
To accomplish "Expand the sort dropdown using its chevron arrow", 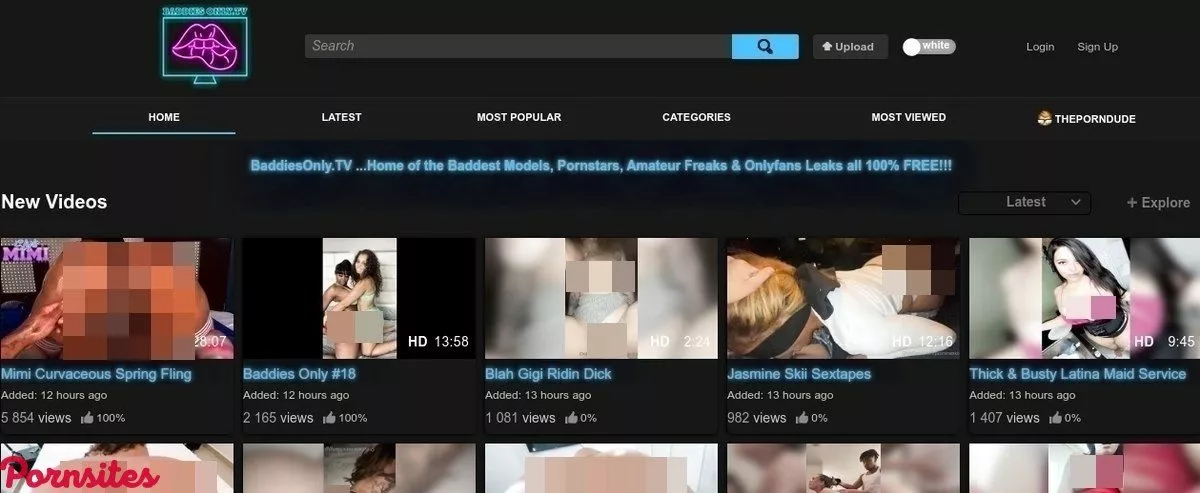I will click(1076, 203).
